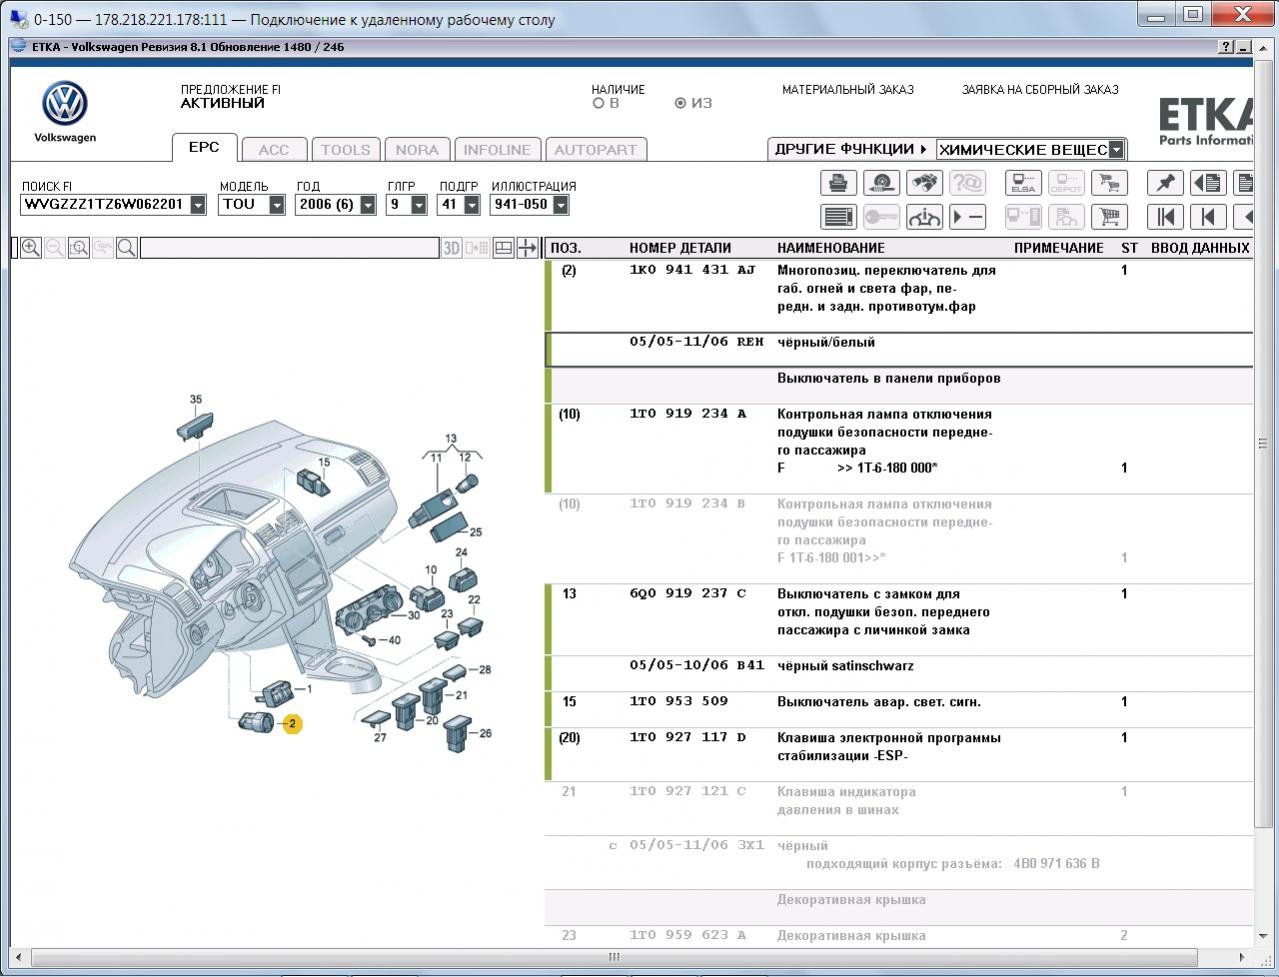Switch to the ACC tab
This screenshot has height=977, width=1279.
(274, 150)
